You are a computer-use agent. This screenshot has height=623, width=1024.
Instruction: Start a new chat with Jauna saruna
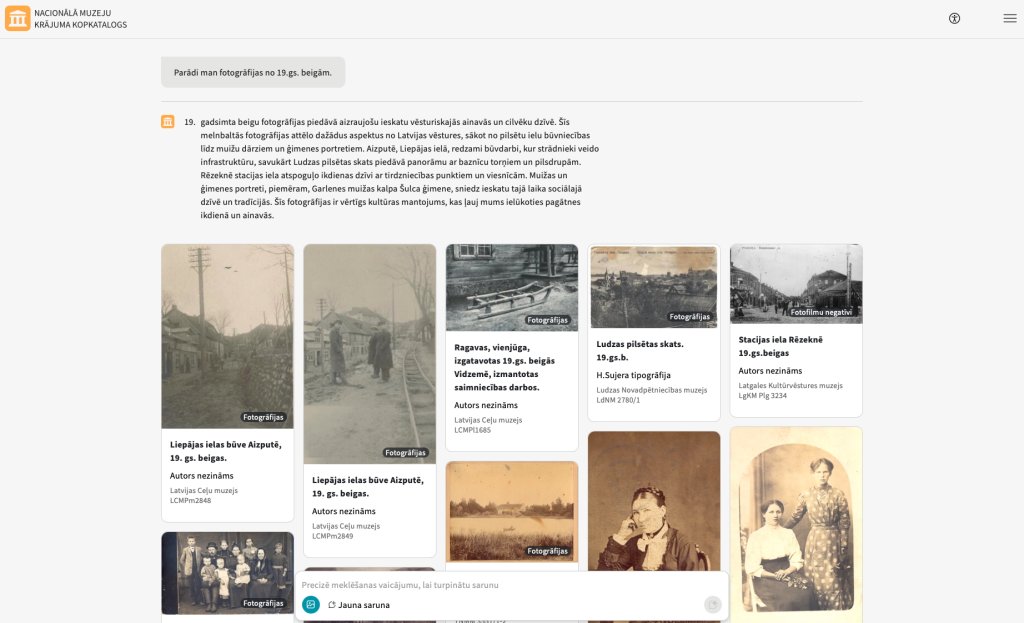[x=359, y=605]
